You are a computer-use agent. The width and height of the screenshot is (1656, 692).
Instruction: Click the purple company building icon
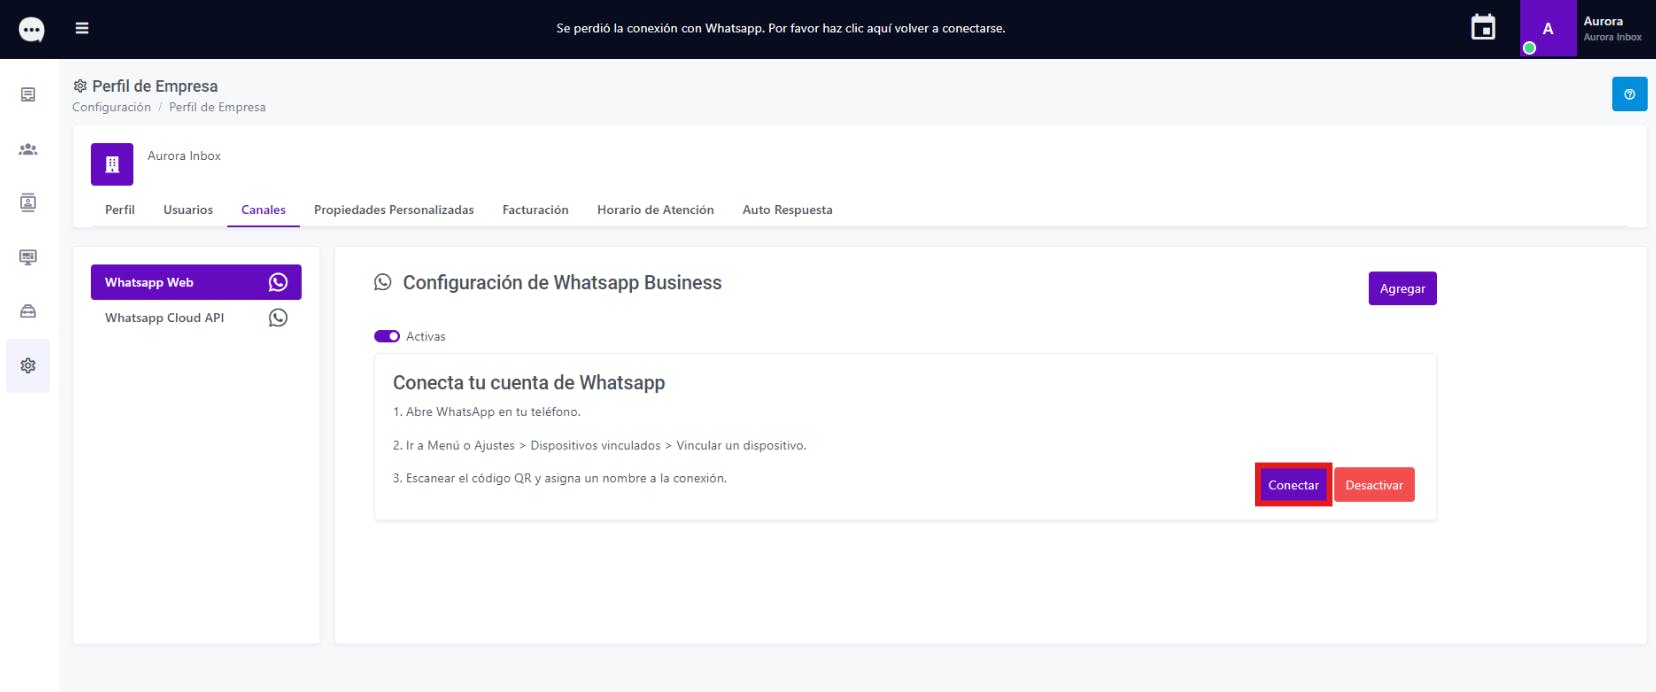(112, 164)
